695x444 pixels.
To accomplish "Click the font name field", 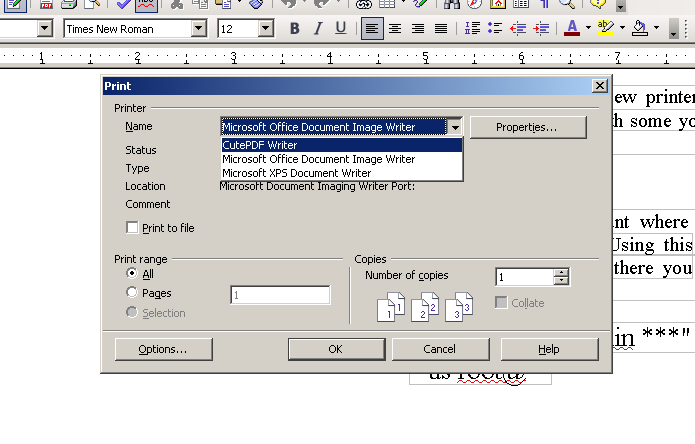I will tap(128, 29).
